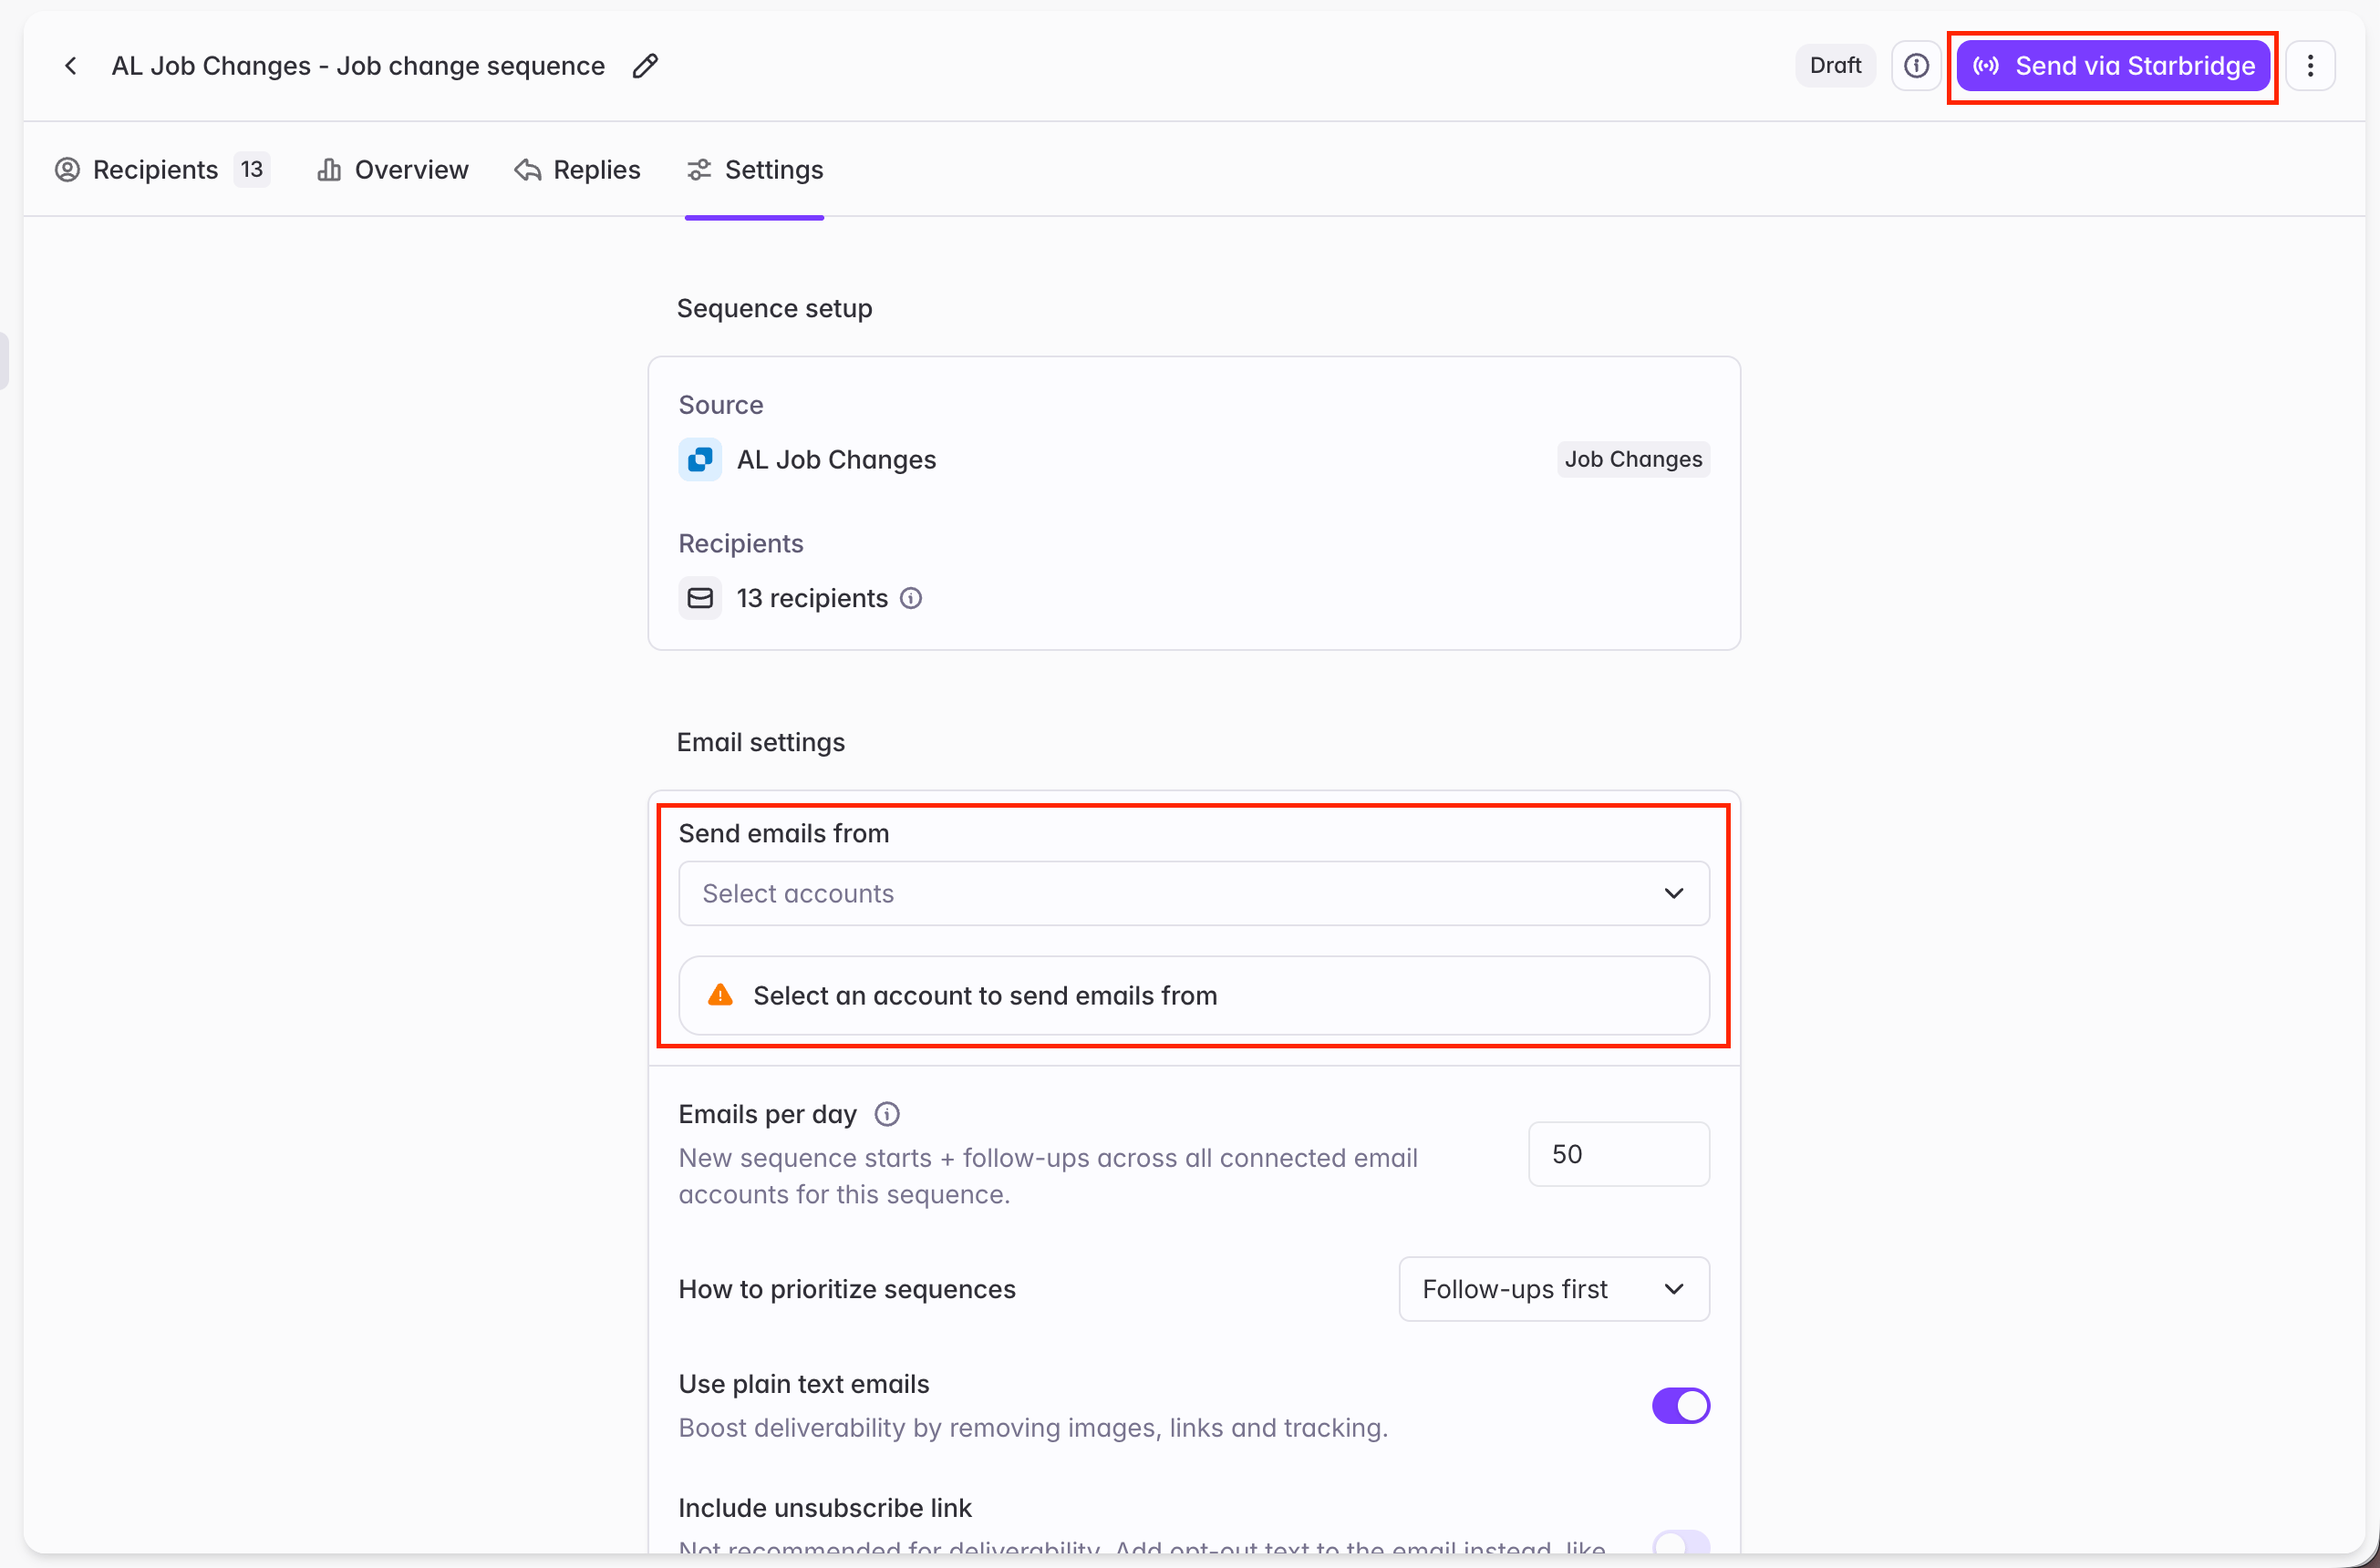Click the 13 recipients count badge on tab
Image resolution: width=2380 pixels, height=1568 pixels.
click(252, 170)
